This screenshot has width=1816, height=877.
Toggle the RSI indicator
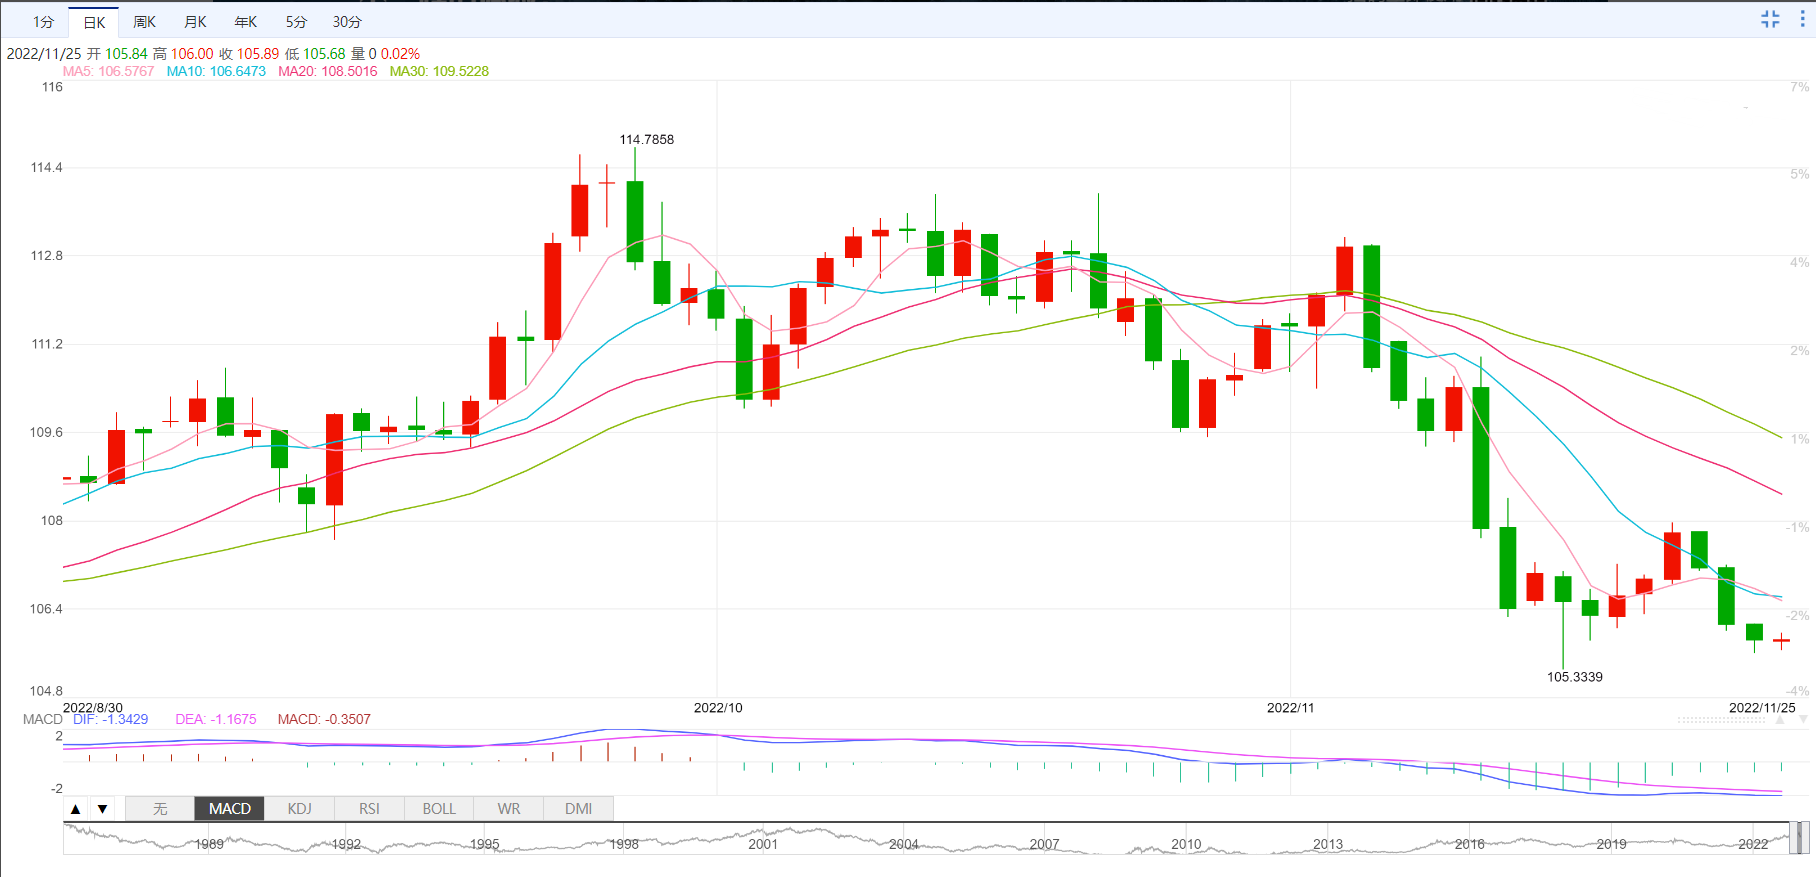[x=369, y=809]
